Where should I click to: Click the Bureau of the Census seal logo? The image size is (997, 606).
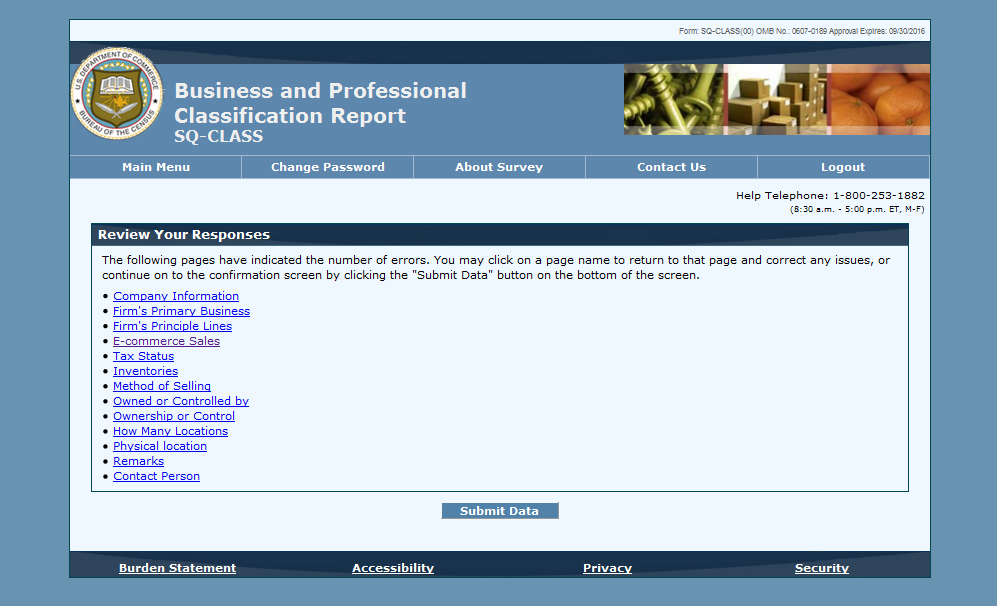tap(116, 94)
